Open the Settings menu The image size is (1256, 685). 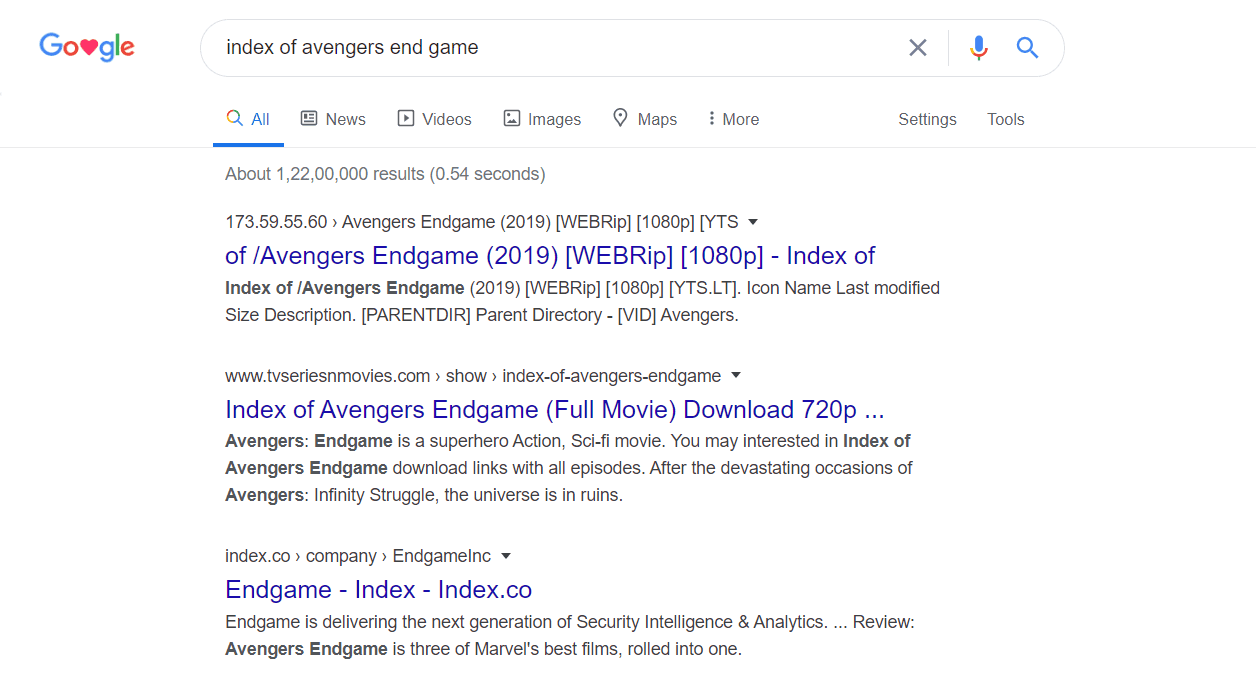point(927,119)
